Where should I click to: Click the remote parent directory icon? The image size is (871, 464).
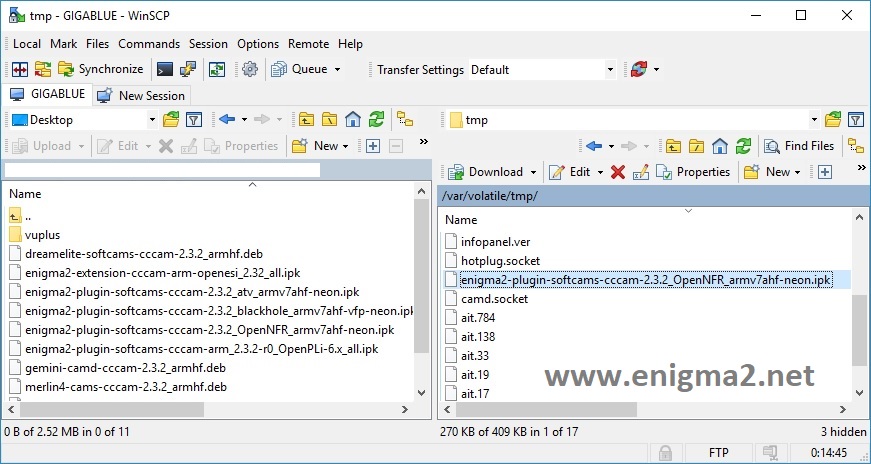pyautogui.click(x=673, y=146)
